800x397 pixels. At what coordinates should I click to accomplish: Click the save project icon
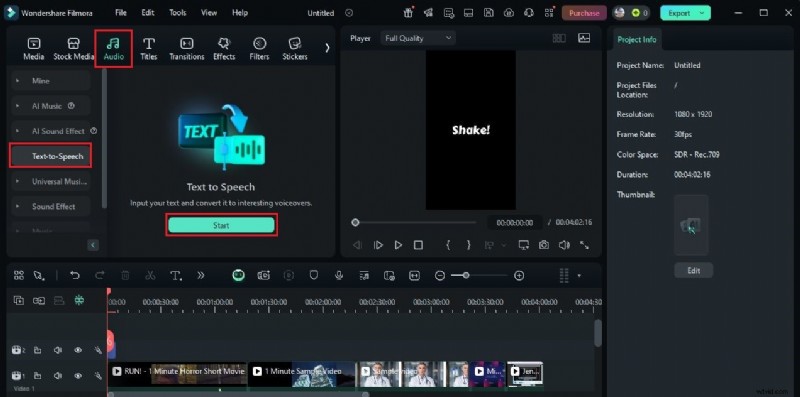coord(489,13)
